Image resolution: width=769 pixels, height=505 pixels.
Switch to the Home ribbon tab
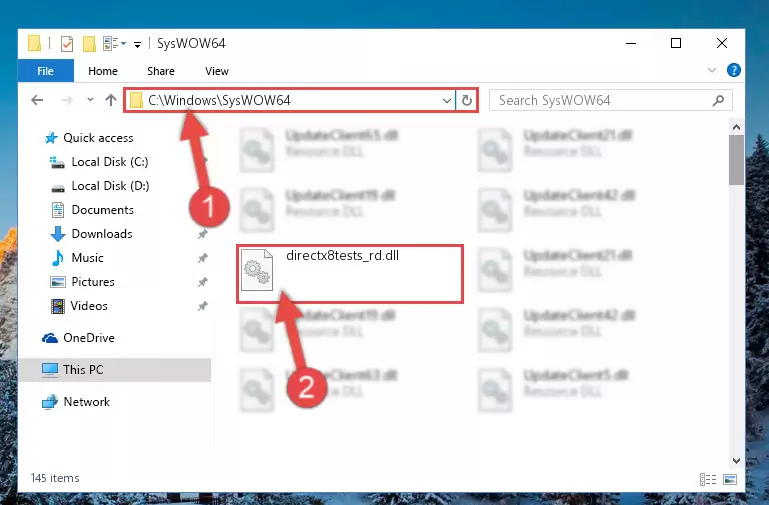tap(103, 71)
